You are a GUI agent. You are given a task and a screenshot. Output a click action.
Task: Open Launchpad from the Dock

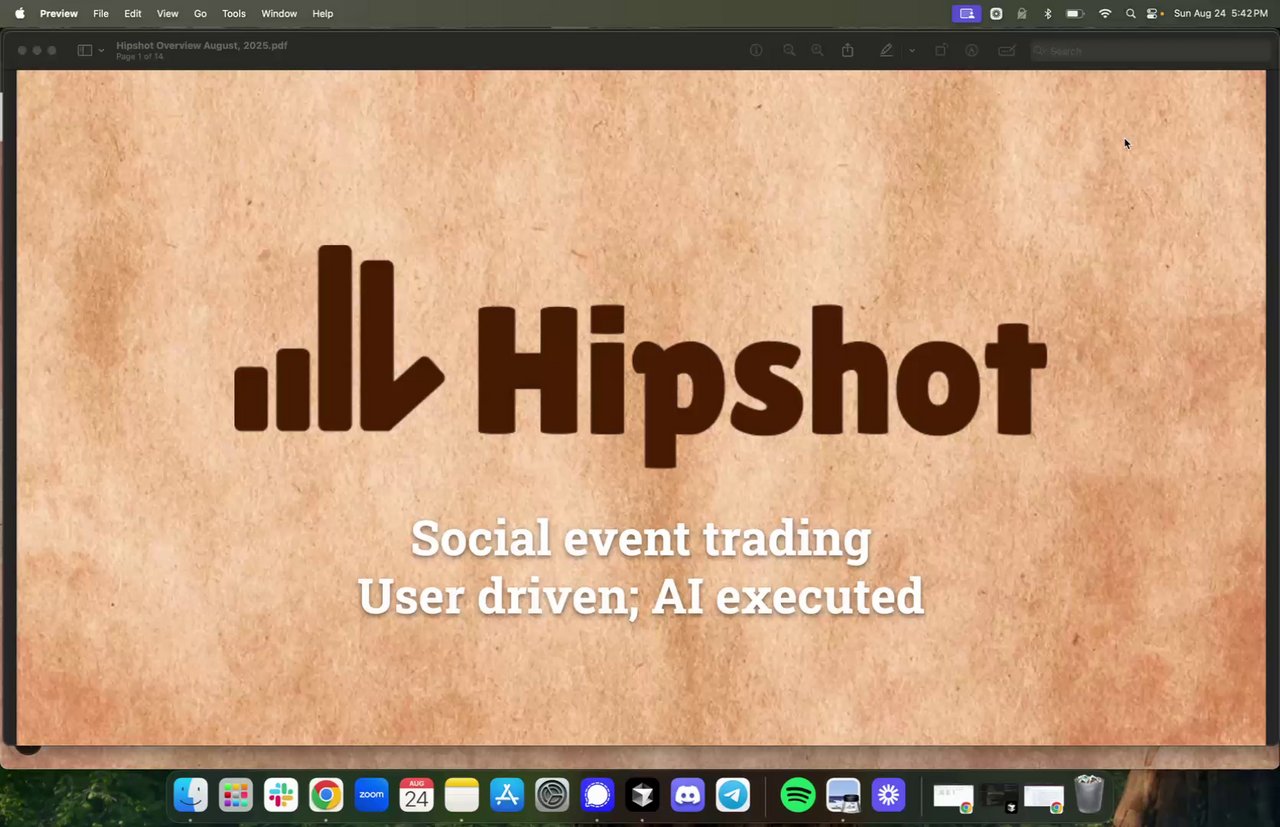point(236,795)
